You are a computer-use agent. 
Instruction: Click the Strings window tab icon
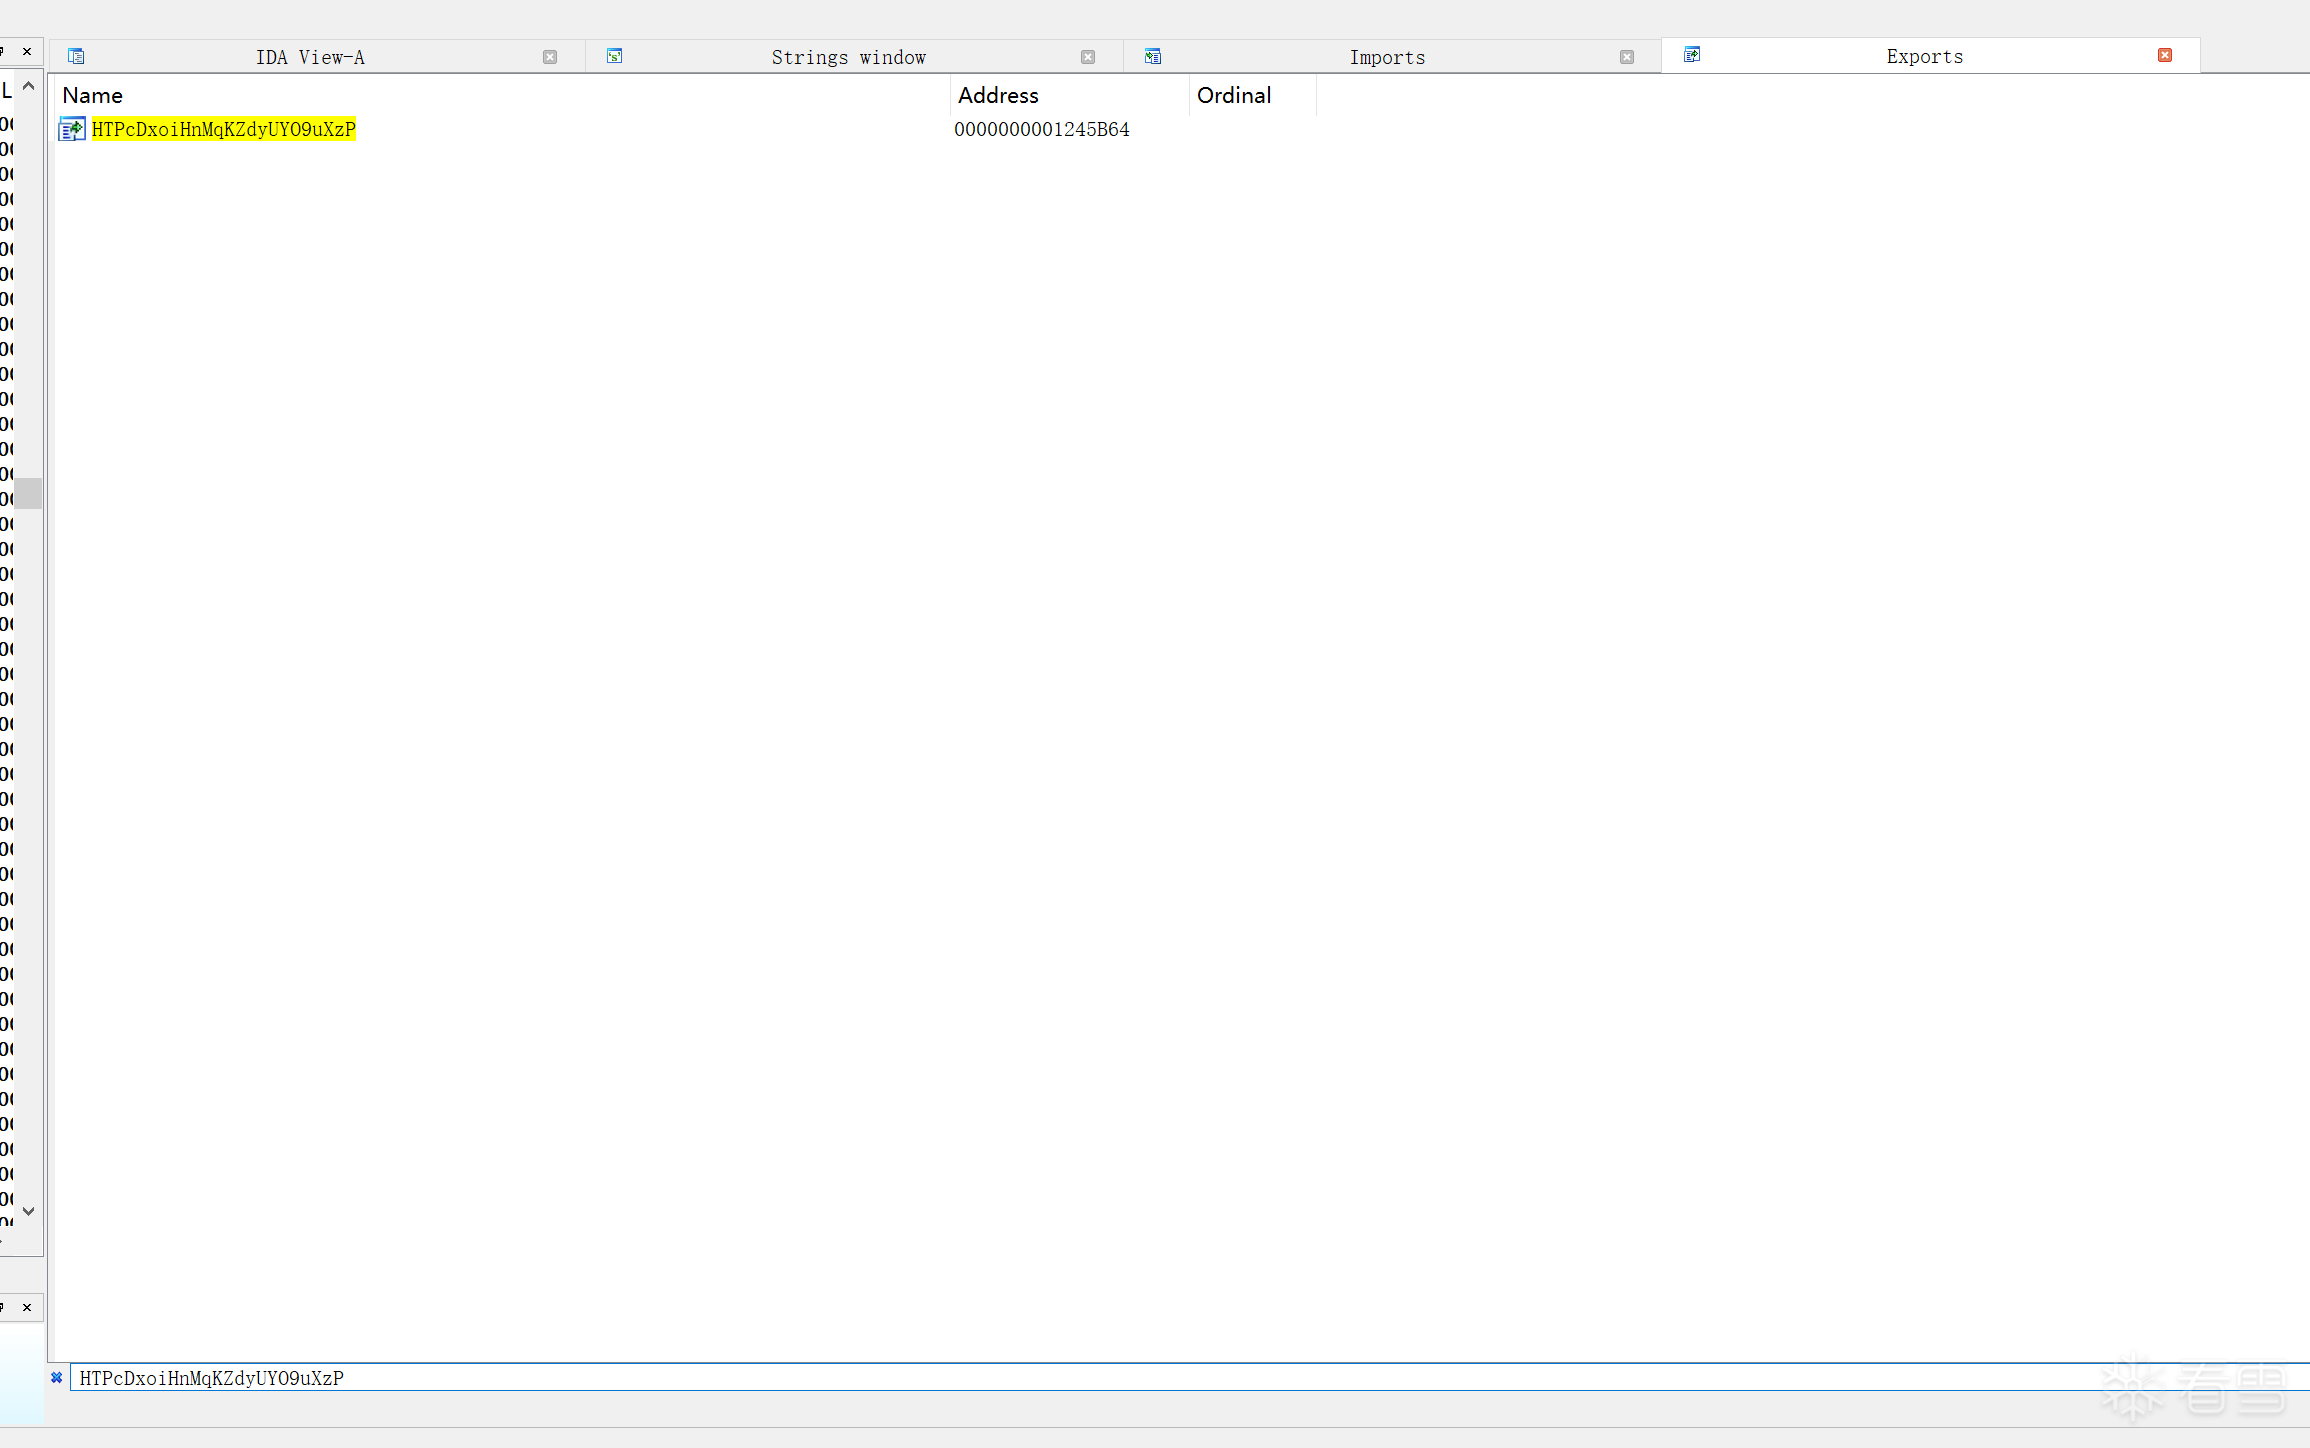click(615, 56)
